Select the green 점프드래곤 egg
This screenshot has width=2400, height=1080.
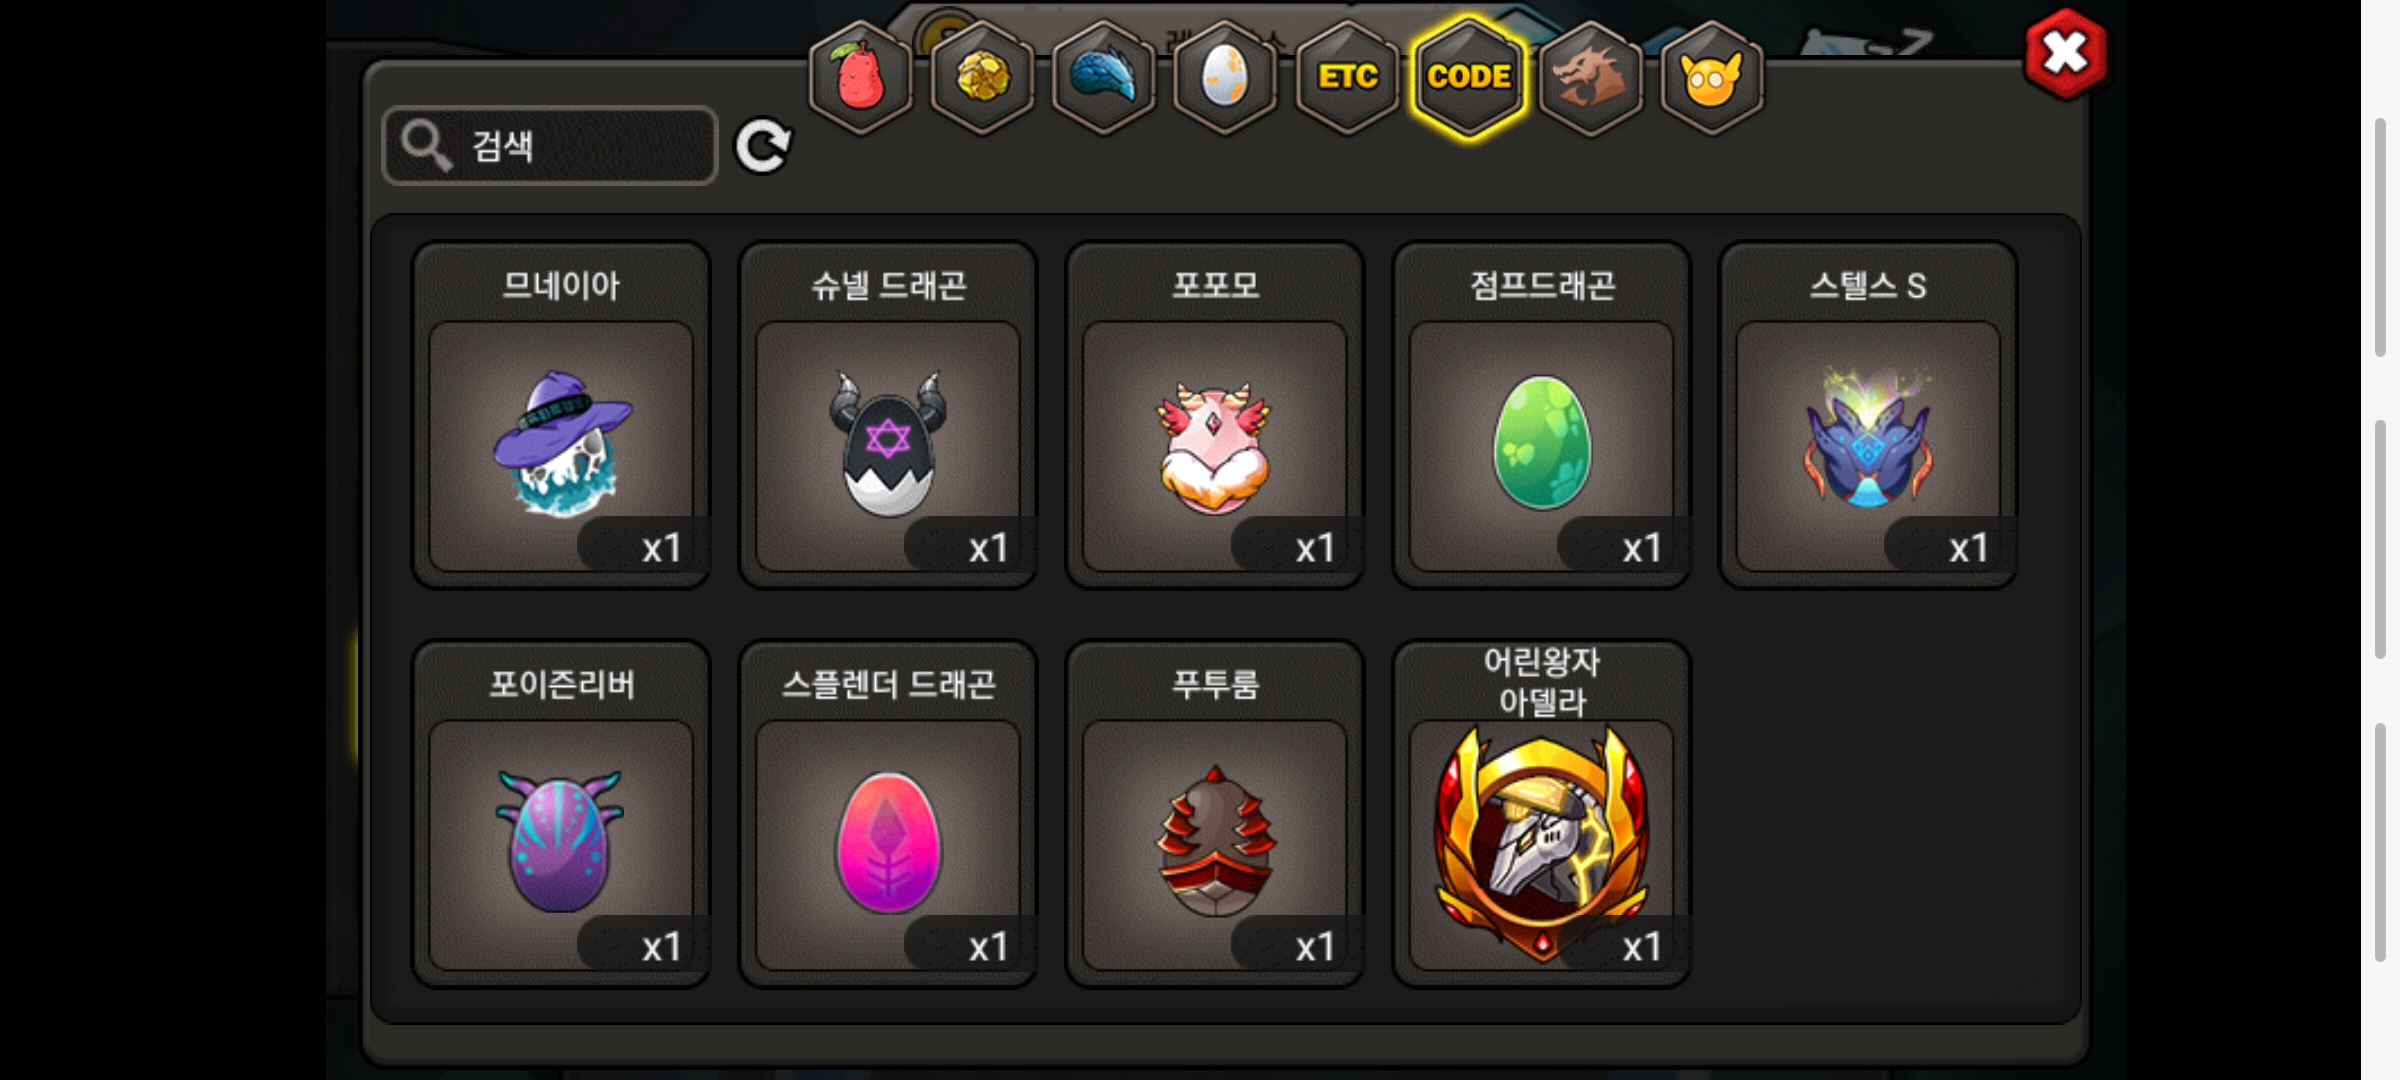(1542, 415)
